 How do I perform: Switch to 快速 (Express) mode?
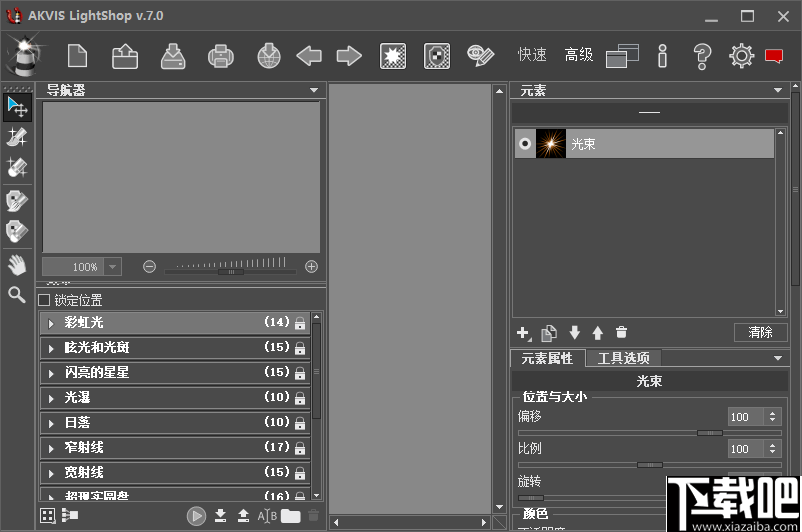coord(532,55)
